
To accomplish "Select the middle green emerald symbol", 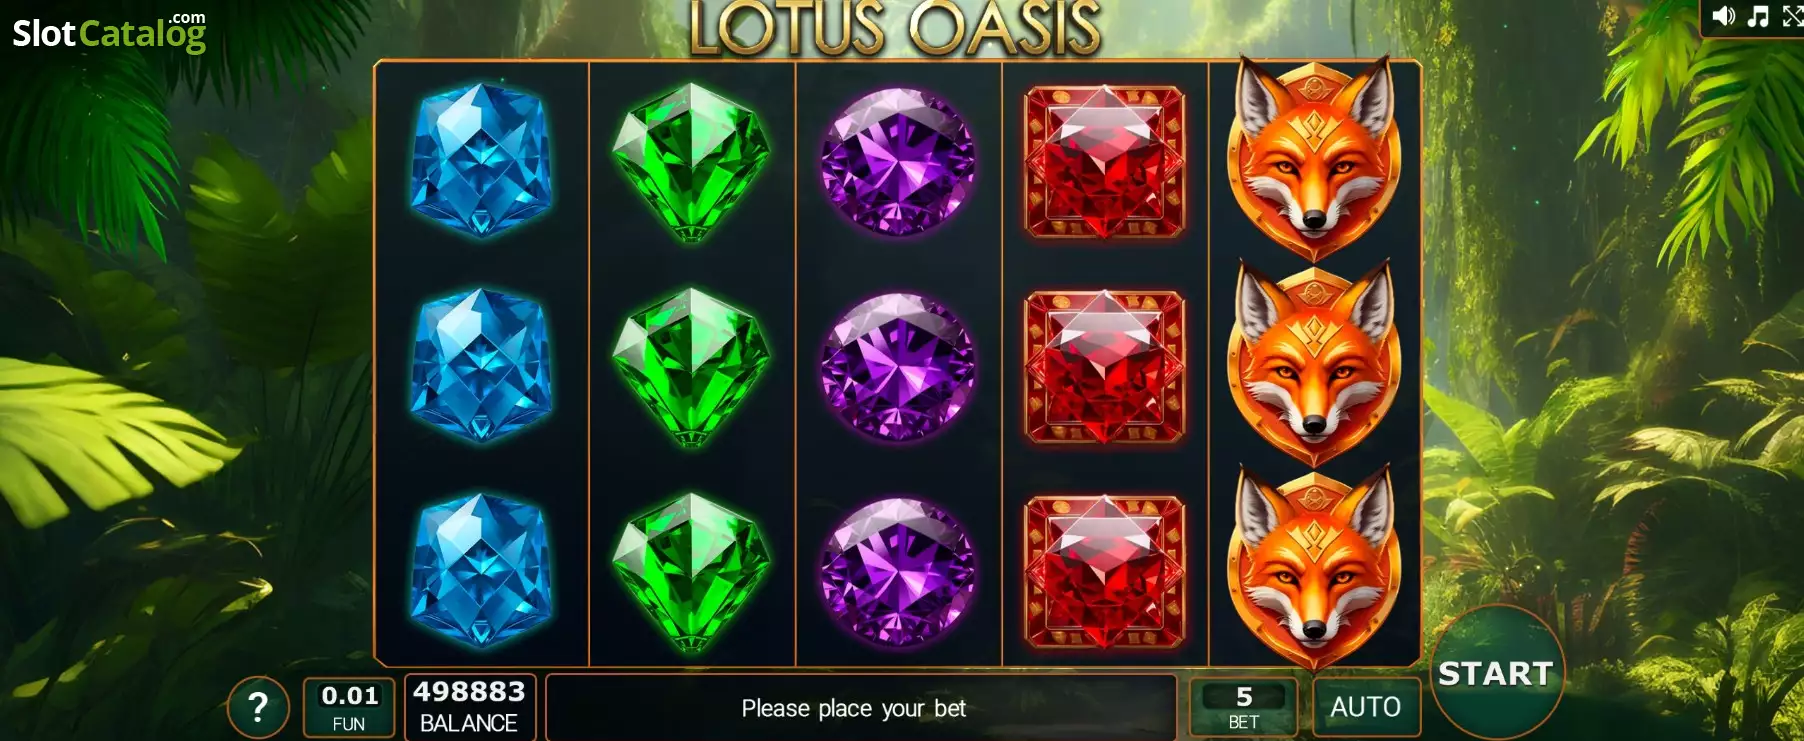I will tap(691, 366).
